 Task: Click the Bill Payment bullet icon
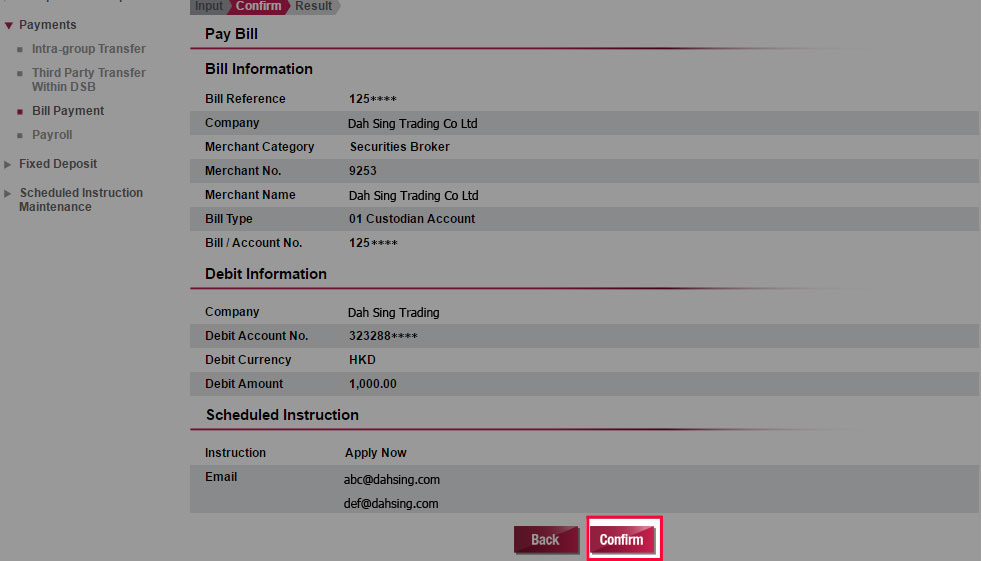(20, 111)
